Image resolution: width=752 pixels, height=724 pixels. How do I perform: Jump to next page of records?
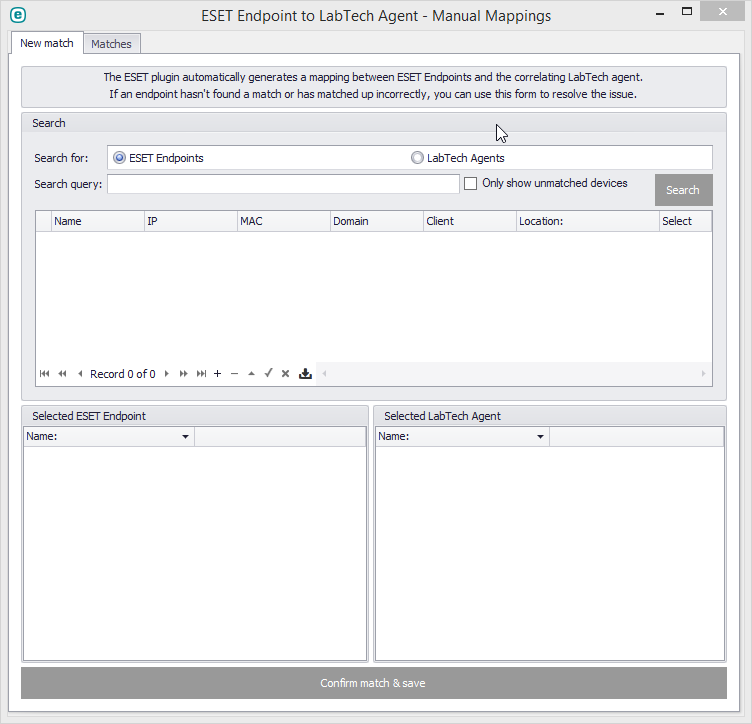pyautogui.click(x=183, y=374)
